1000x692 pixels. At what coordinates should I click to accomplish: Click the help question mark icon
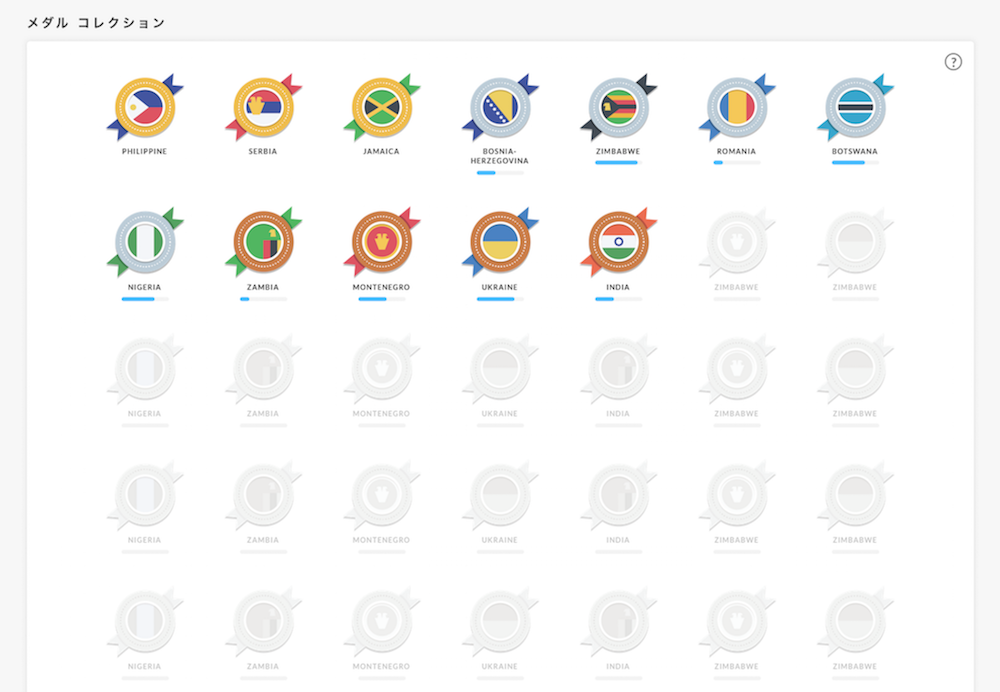pyautogui.click(x=953, y=62)
